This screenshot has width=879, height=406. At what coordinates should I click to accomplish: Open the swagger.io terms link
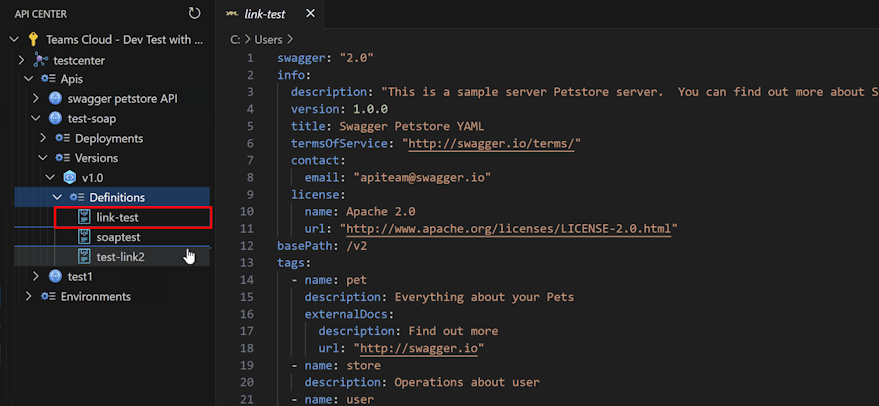(491, 144)
